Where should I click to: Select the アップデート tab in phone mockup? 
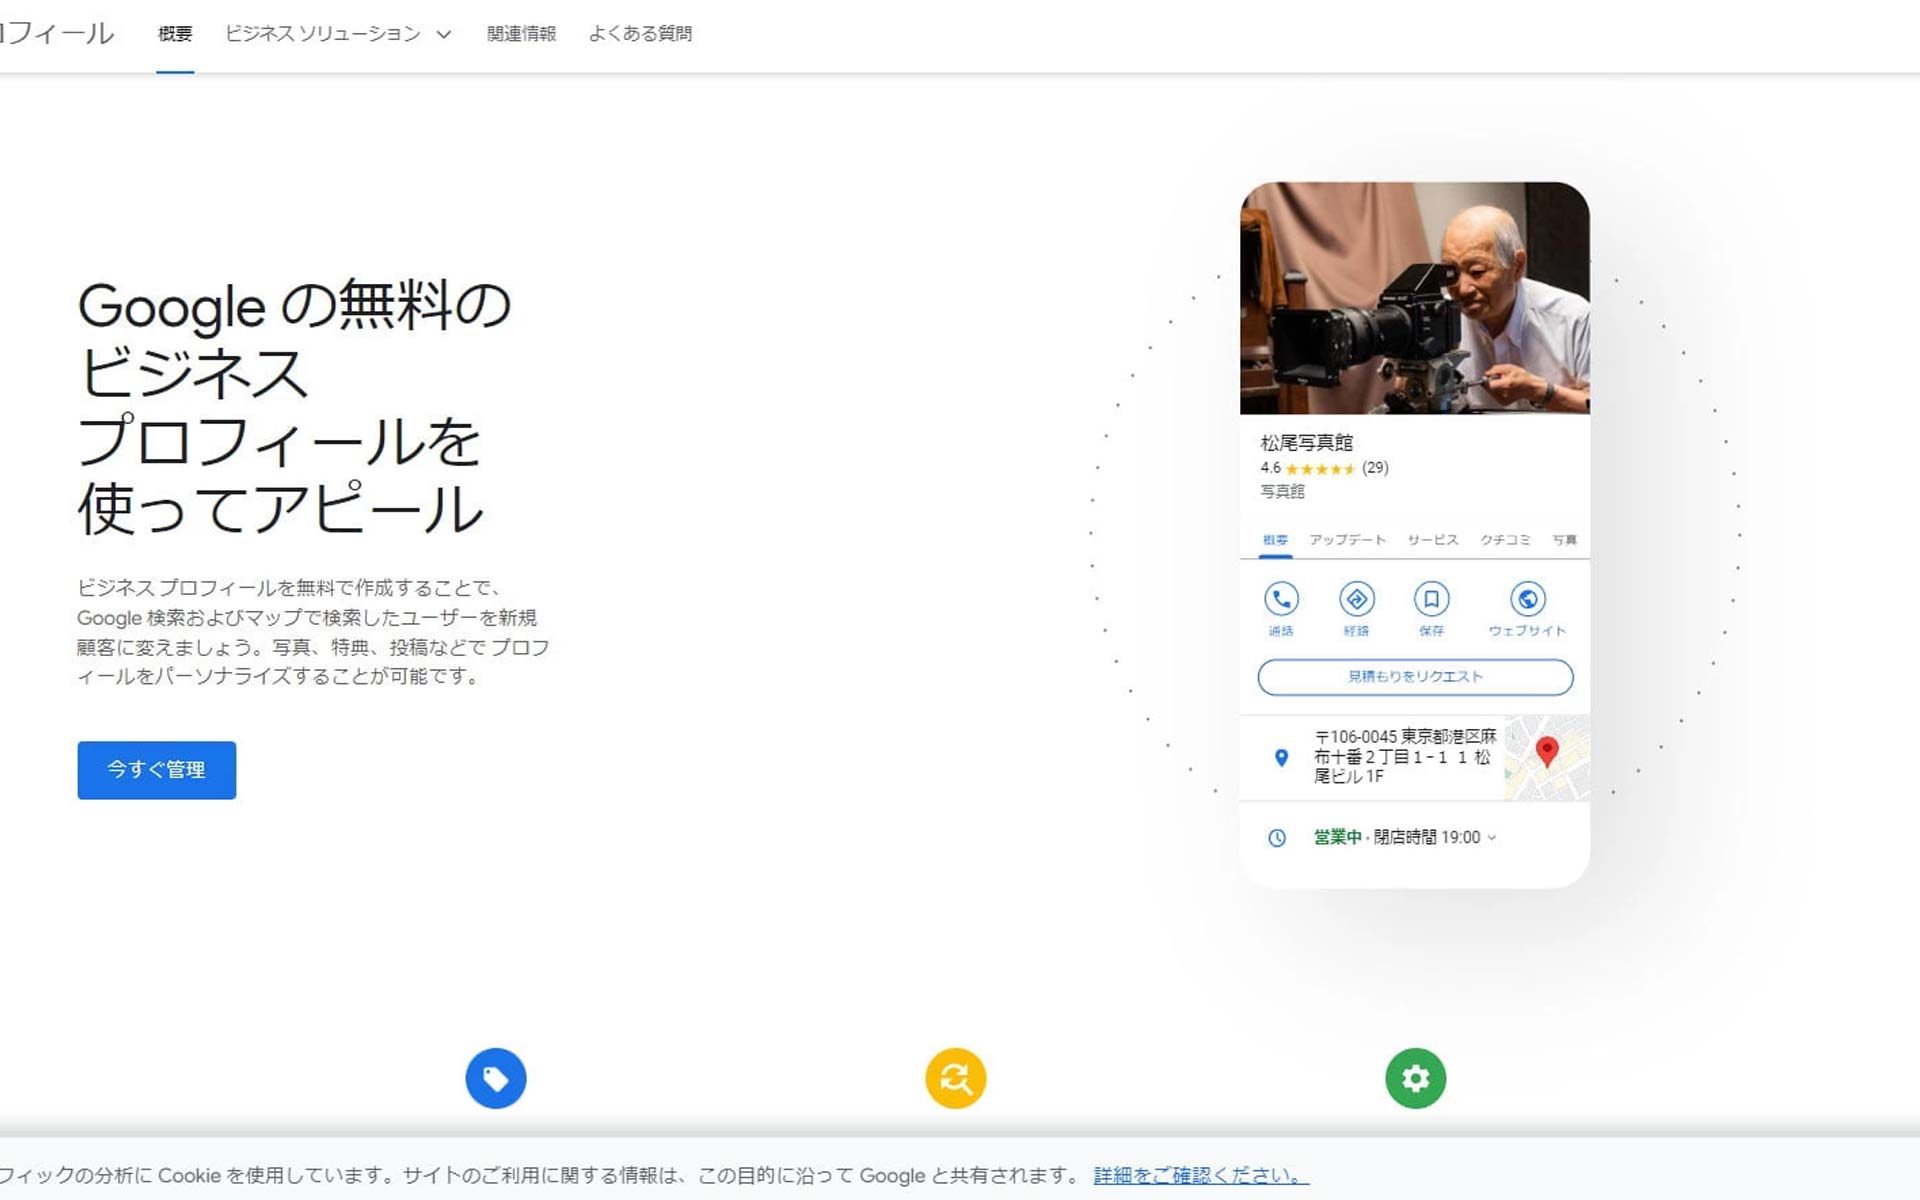click(1347, 540)
